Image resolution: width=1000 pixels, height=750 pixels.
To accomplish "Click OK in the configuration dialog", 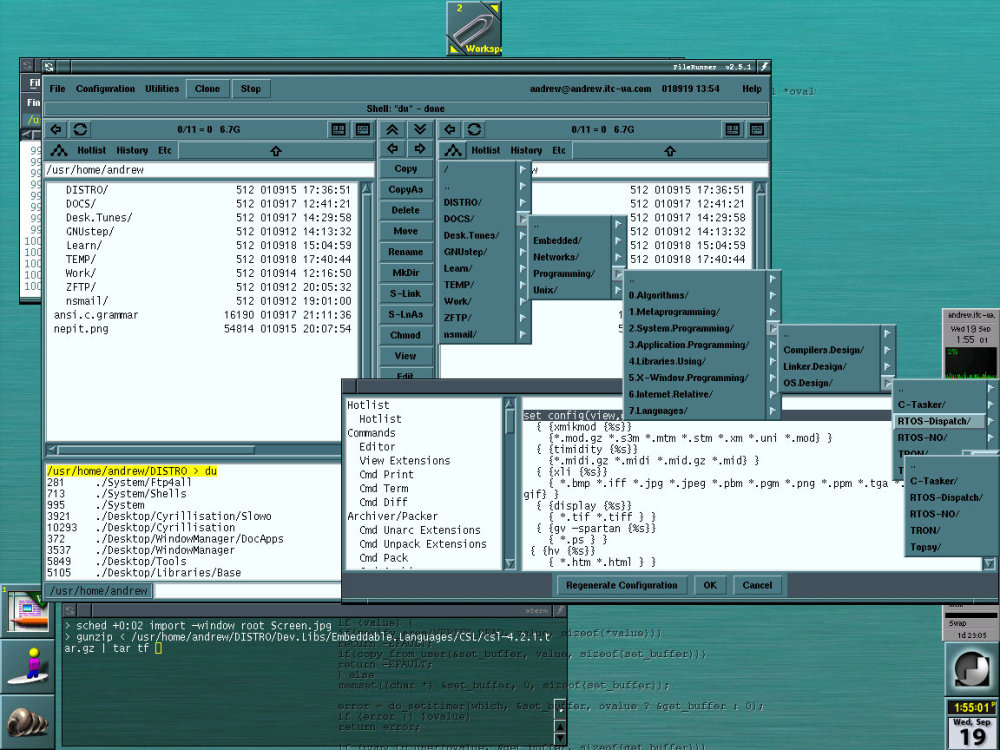I will (710, 585).
